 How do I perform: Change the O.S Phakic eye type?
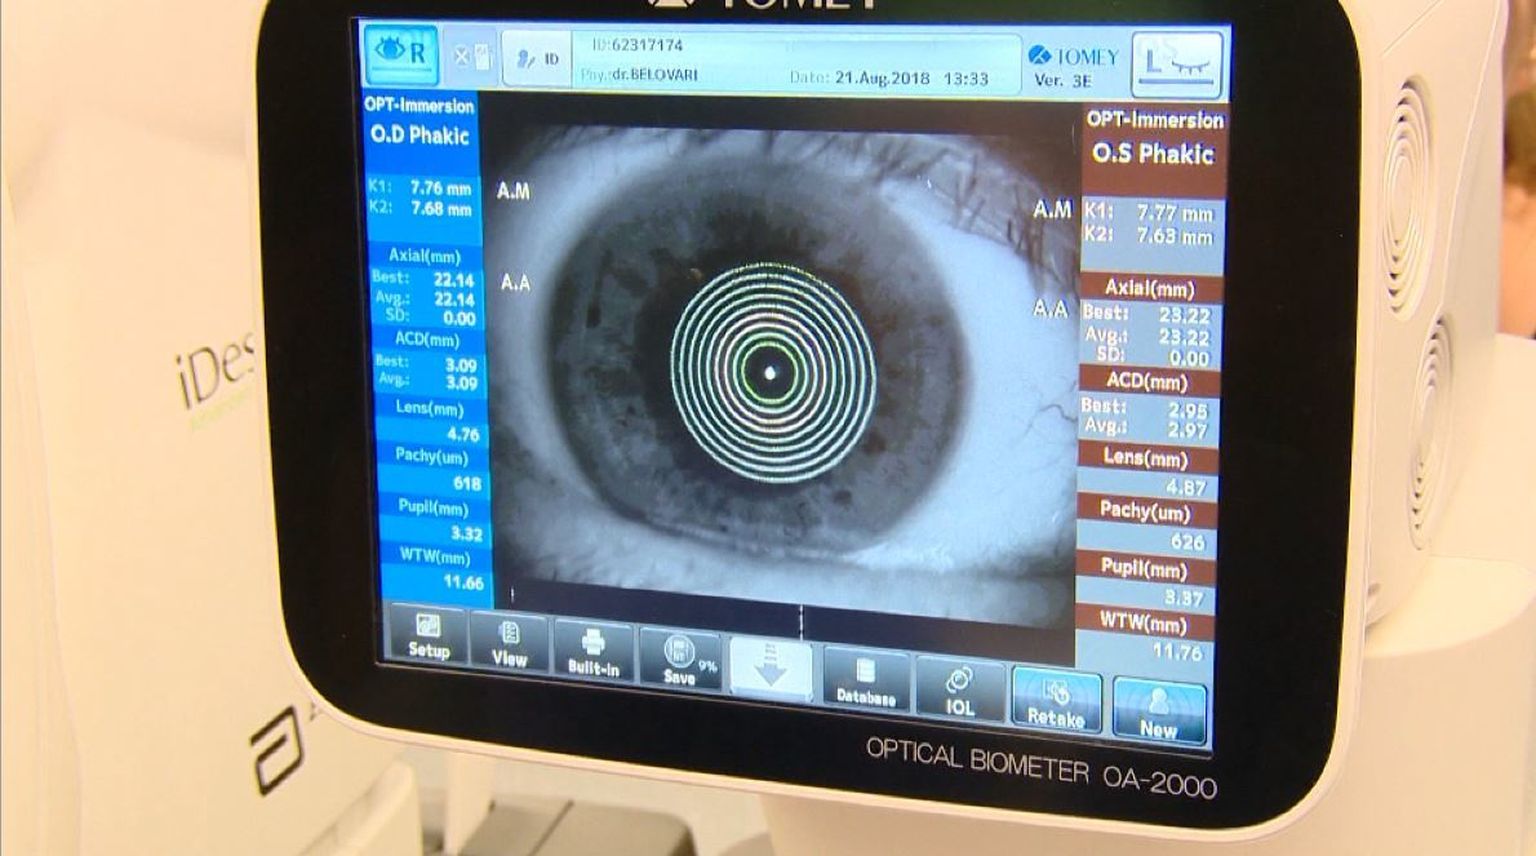1153,154
